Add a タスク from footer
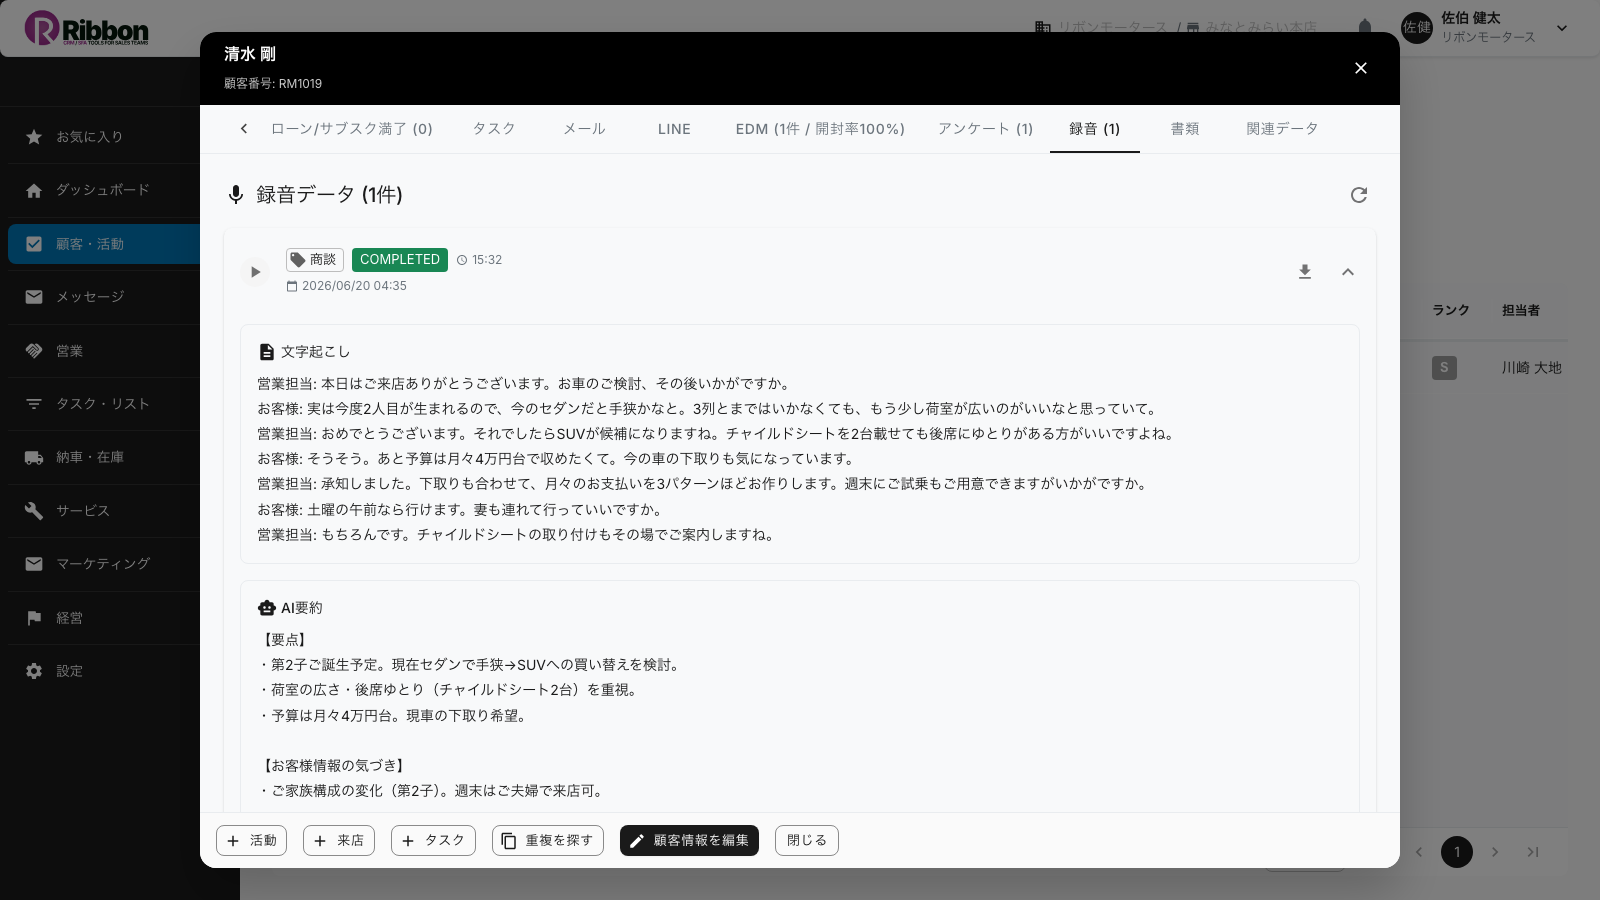The height and width of the screenshot is (900, 1600). [x=433, y=841]
